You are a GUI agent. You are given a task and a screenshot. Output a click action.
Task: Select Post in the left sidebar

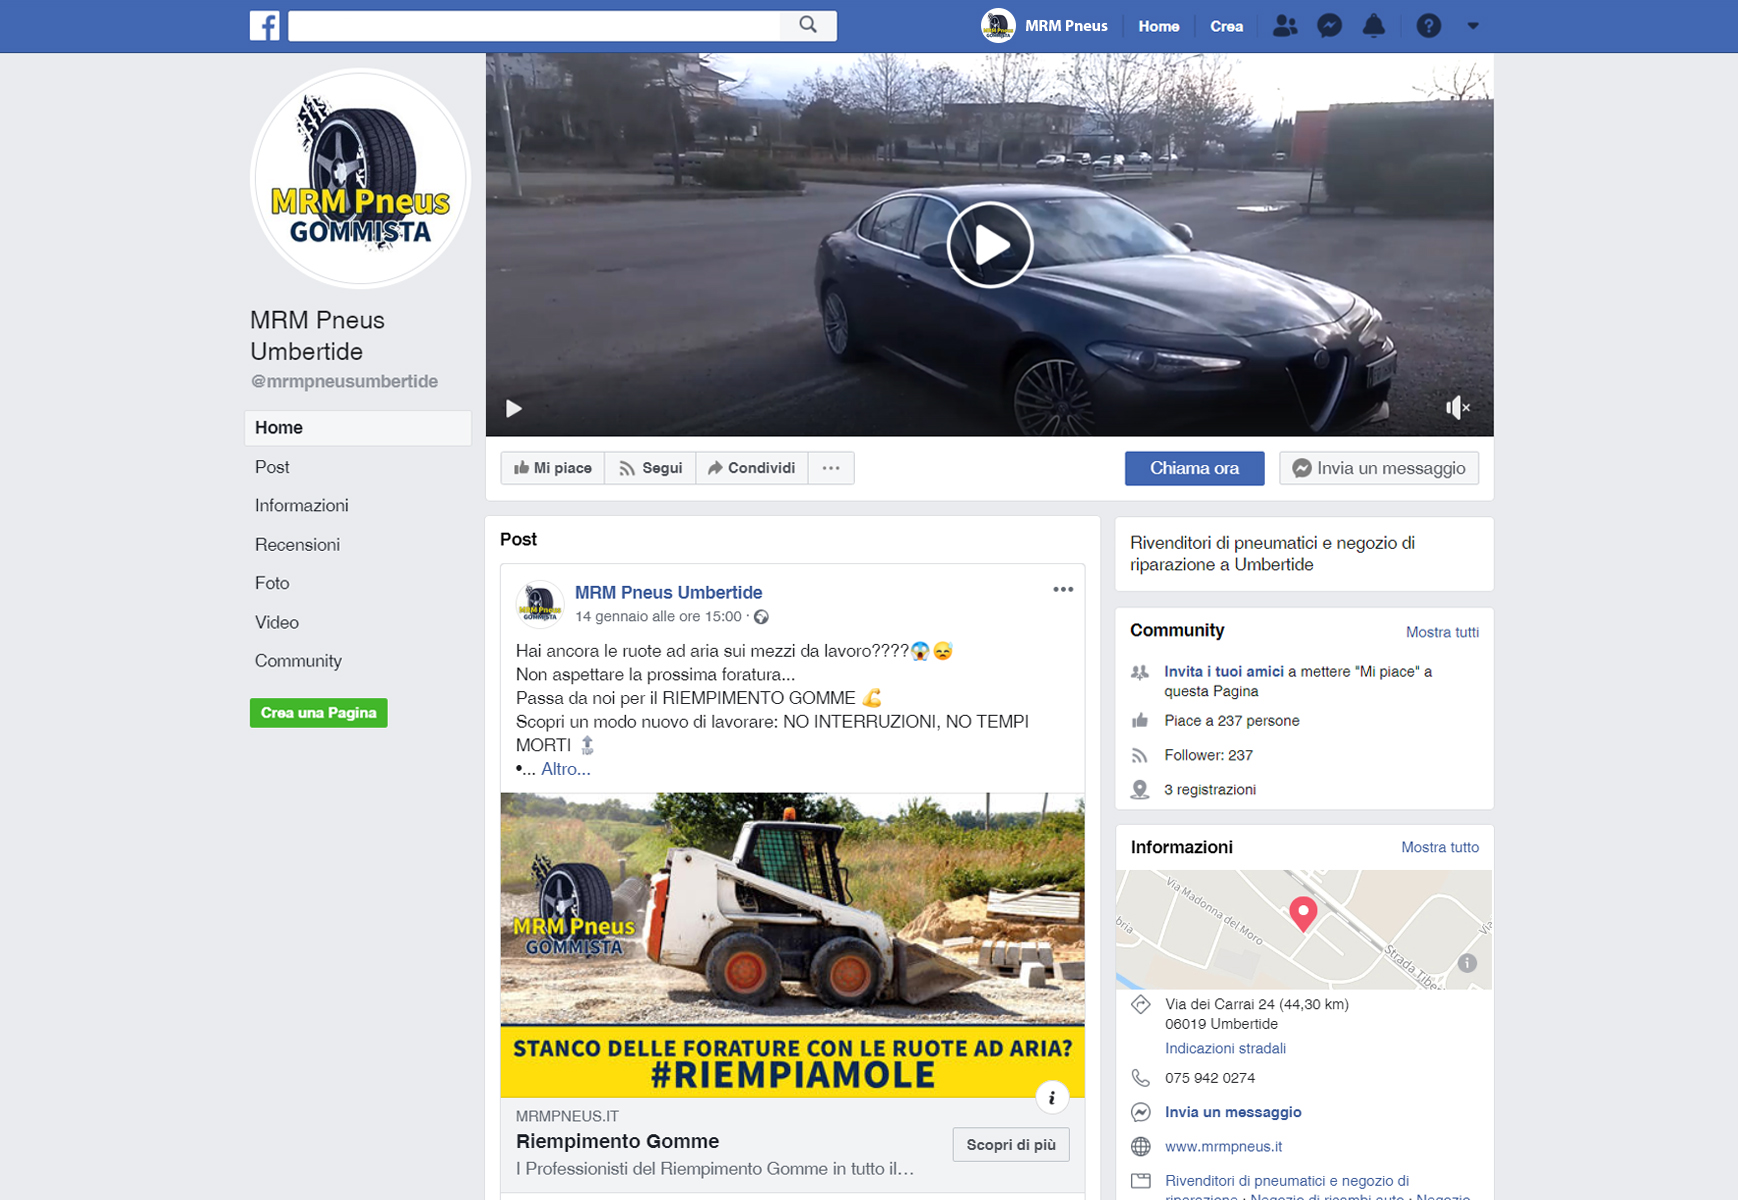[x=272, y=467]
